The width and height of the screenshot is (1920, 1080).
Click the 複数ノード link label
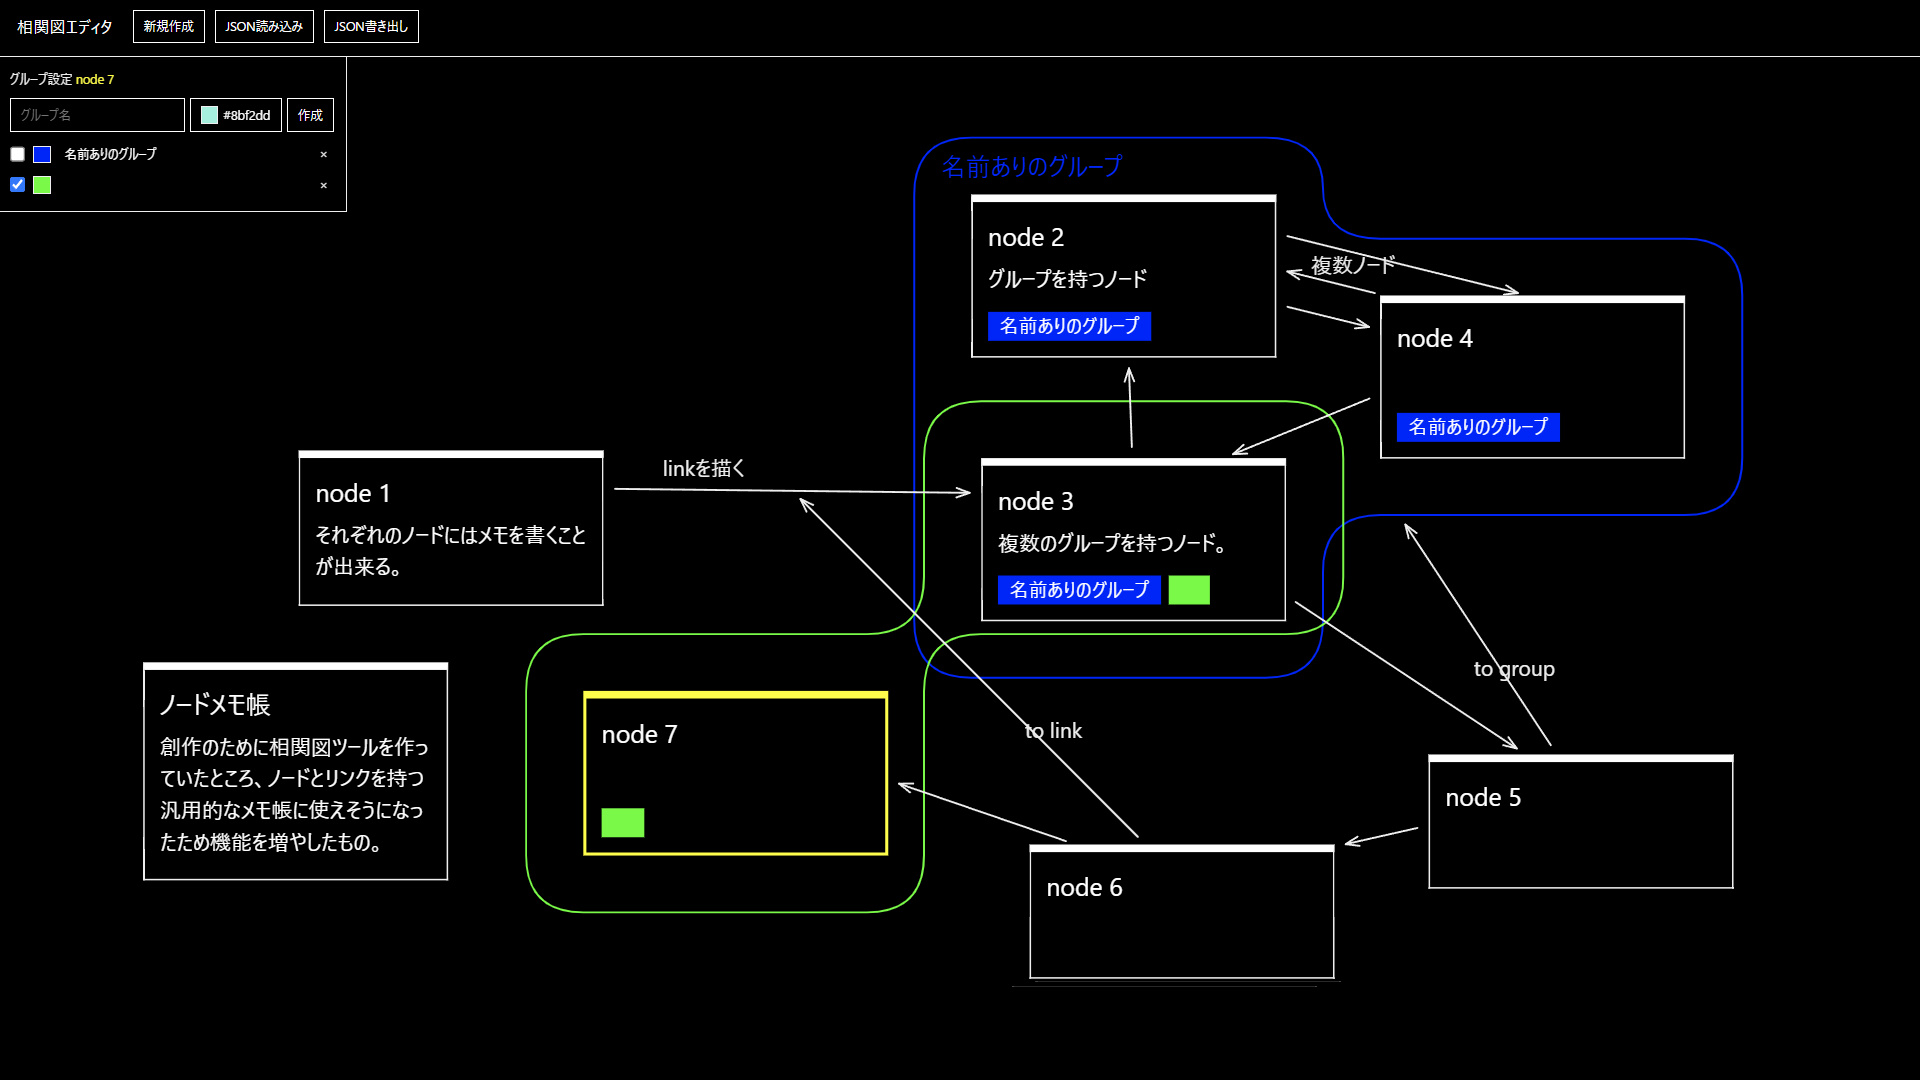point(1353,265)
